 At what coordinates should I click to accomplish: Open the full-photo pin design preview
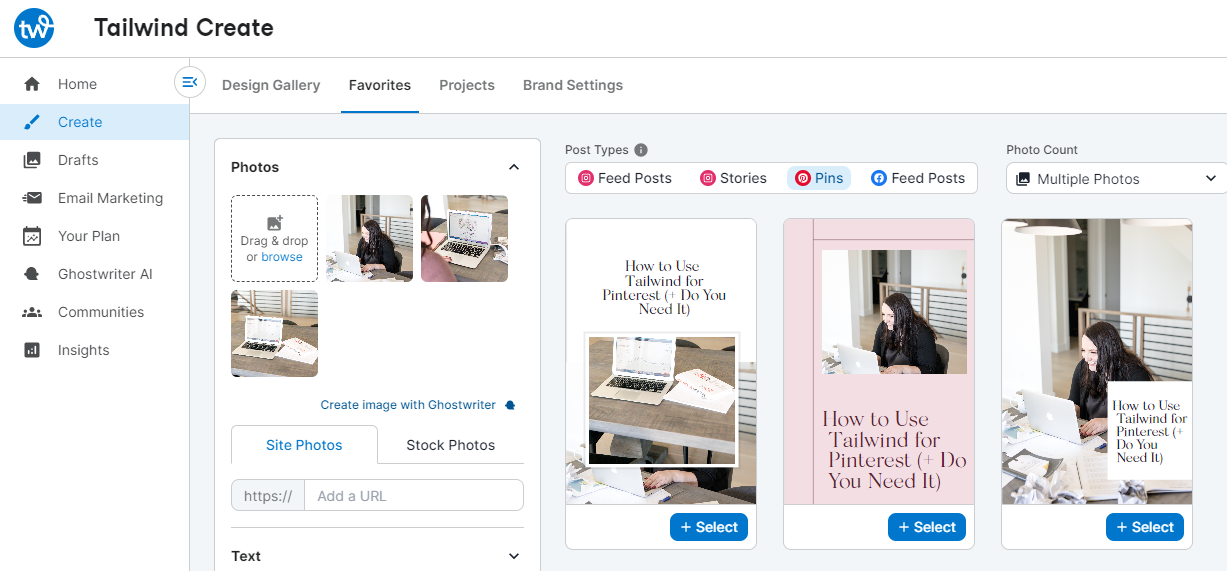click(x=1097, y=361)
